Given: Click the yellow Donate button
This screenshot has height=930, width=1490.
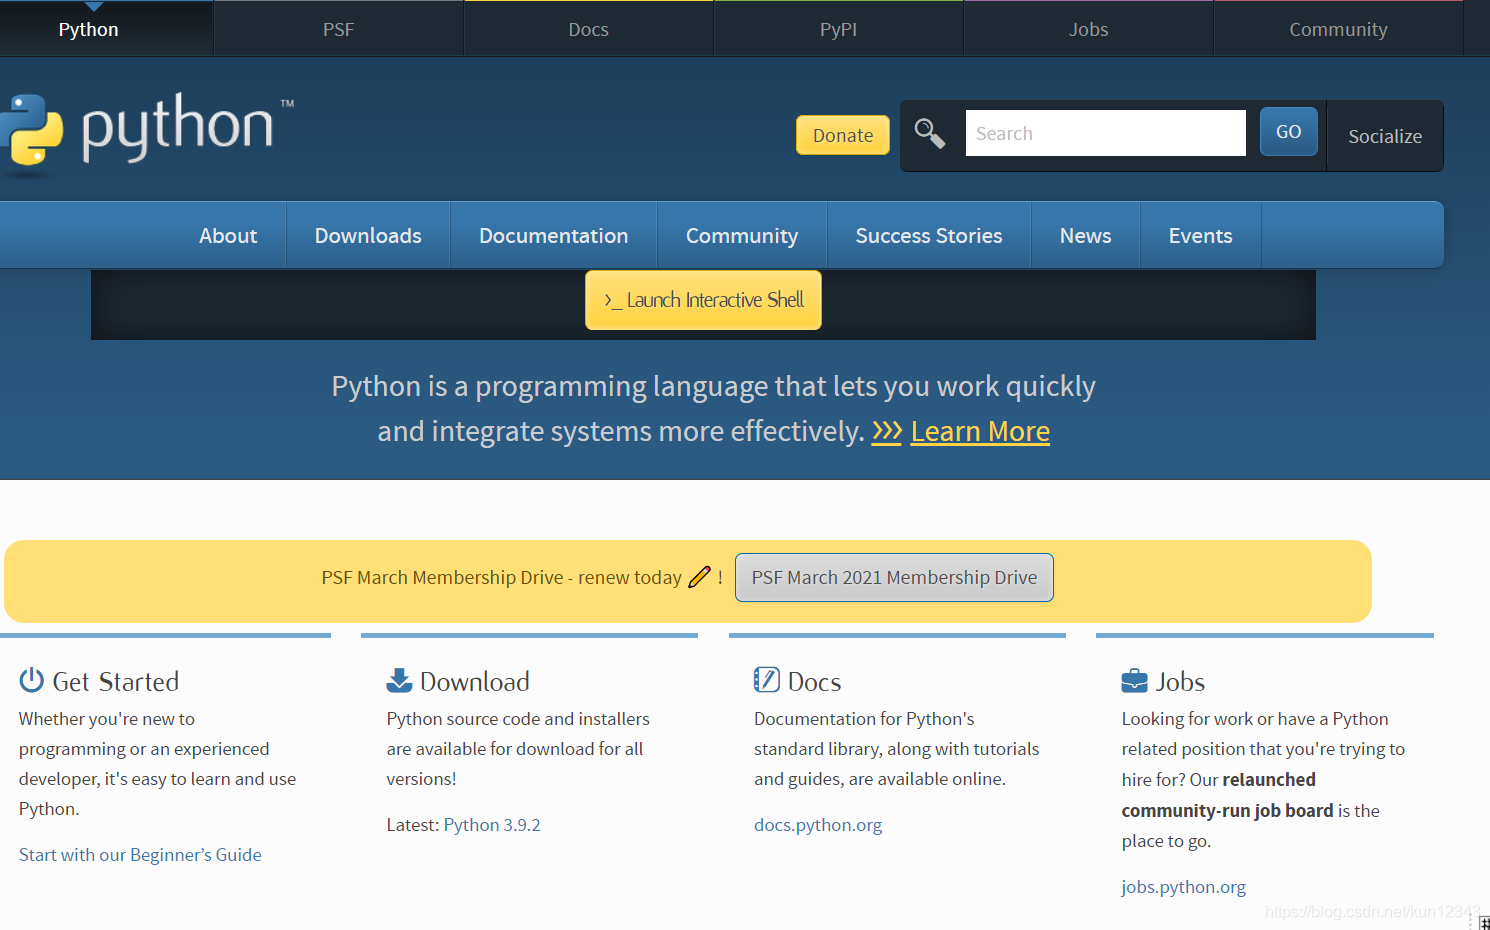Looking at the screenshot, I should point(843,135).
